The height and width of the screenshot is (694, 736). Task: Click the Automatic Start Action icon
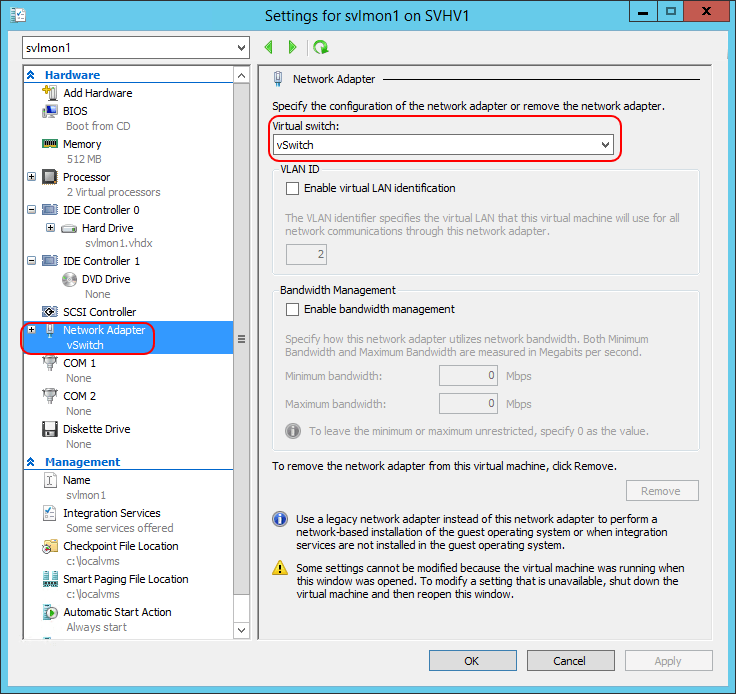click(50, 612)
